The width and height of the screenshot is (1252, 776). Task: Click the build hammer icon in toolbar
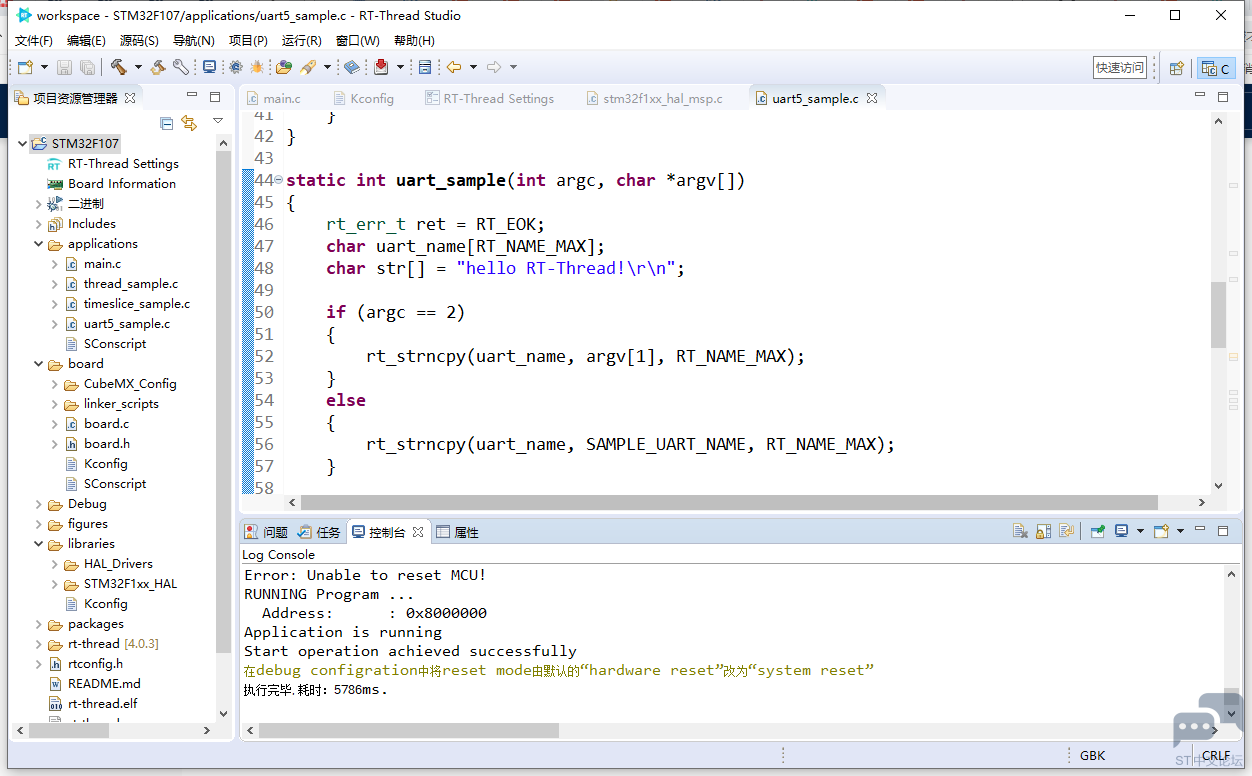pos(119,67)
